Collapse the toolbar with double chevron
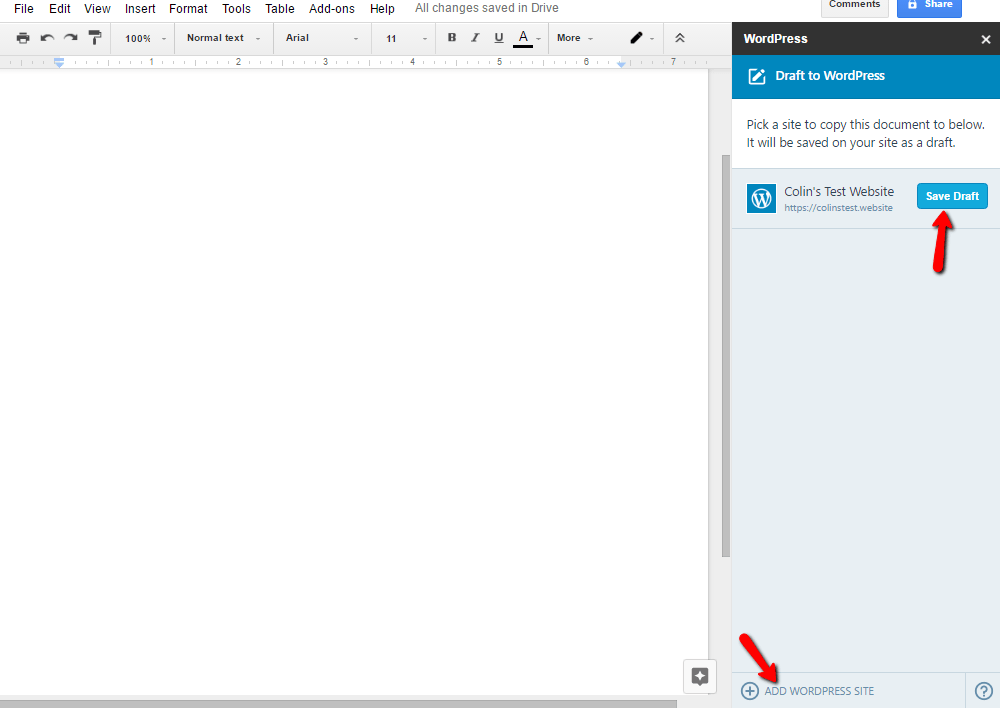 [680, 38]
